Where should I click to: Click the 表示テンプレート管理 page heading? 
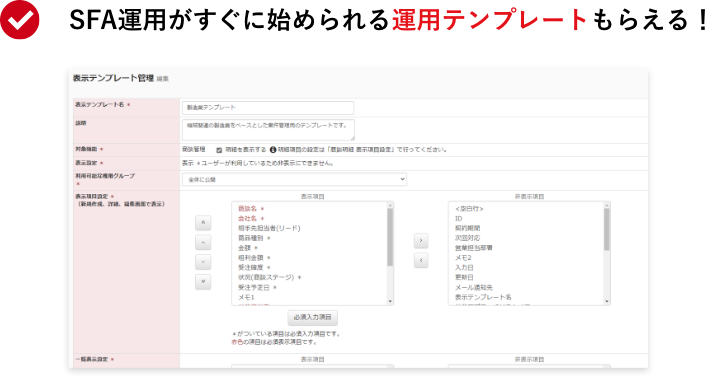pos(113,78)
